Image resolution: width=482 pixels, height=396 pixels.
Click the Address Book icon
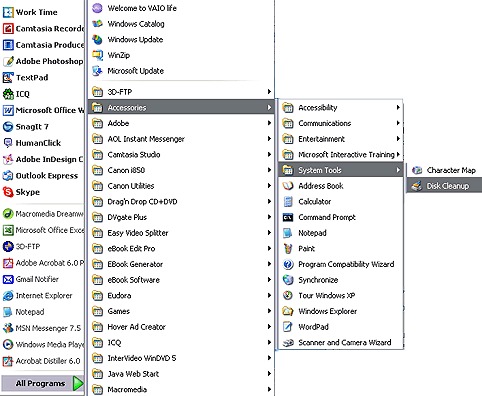coord(288,186)
